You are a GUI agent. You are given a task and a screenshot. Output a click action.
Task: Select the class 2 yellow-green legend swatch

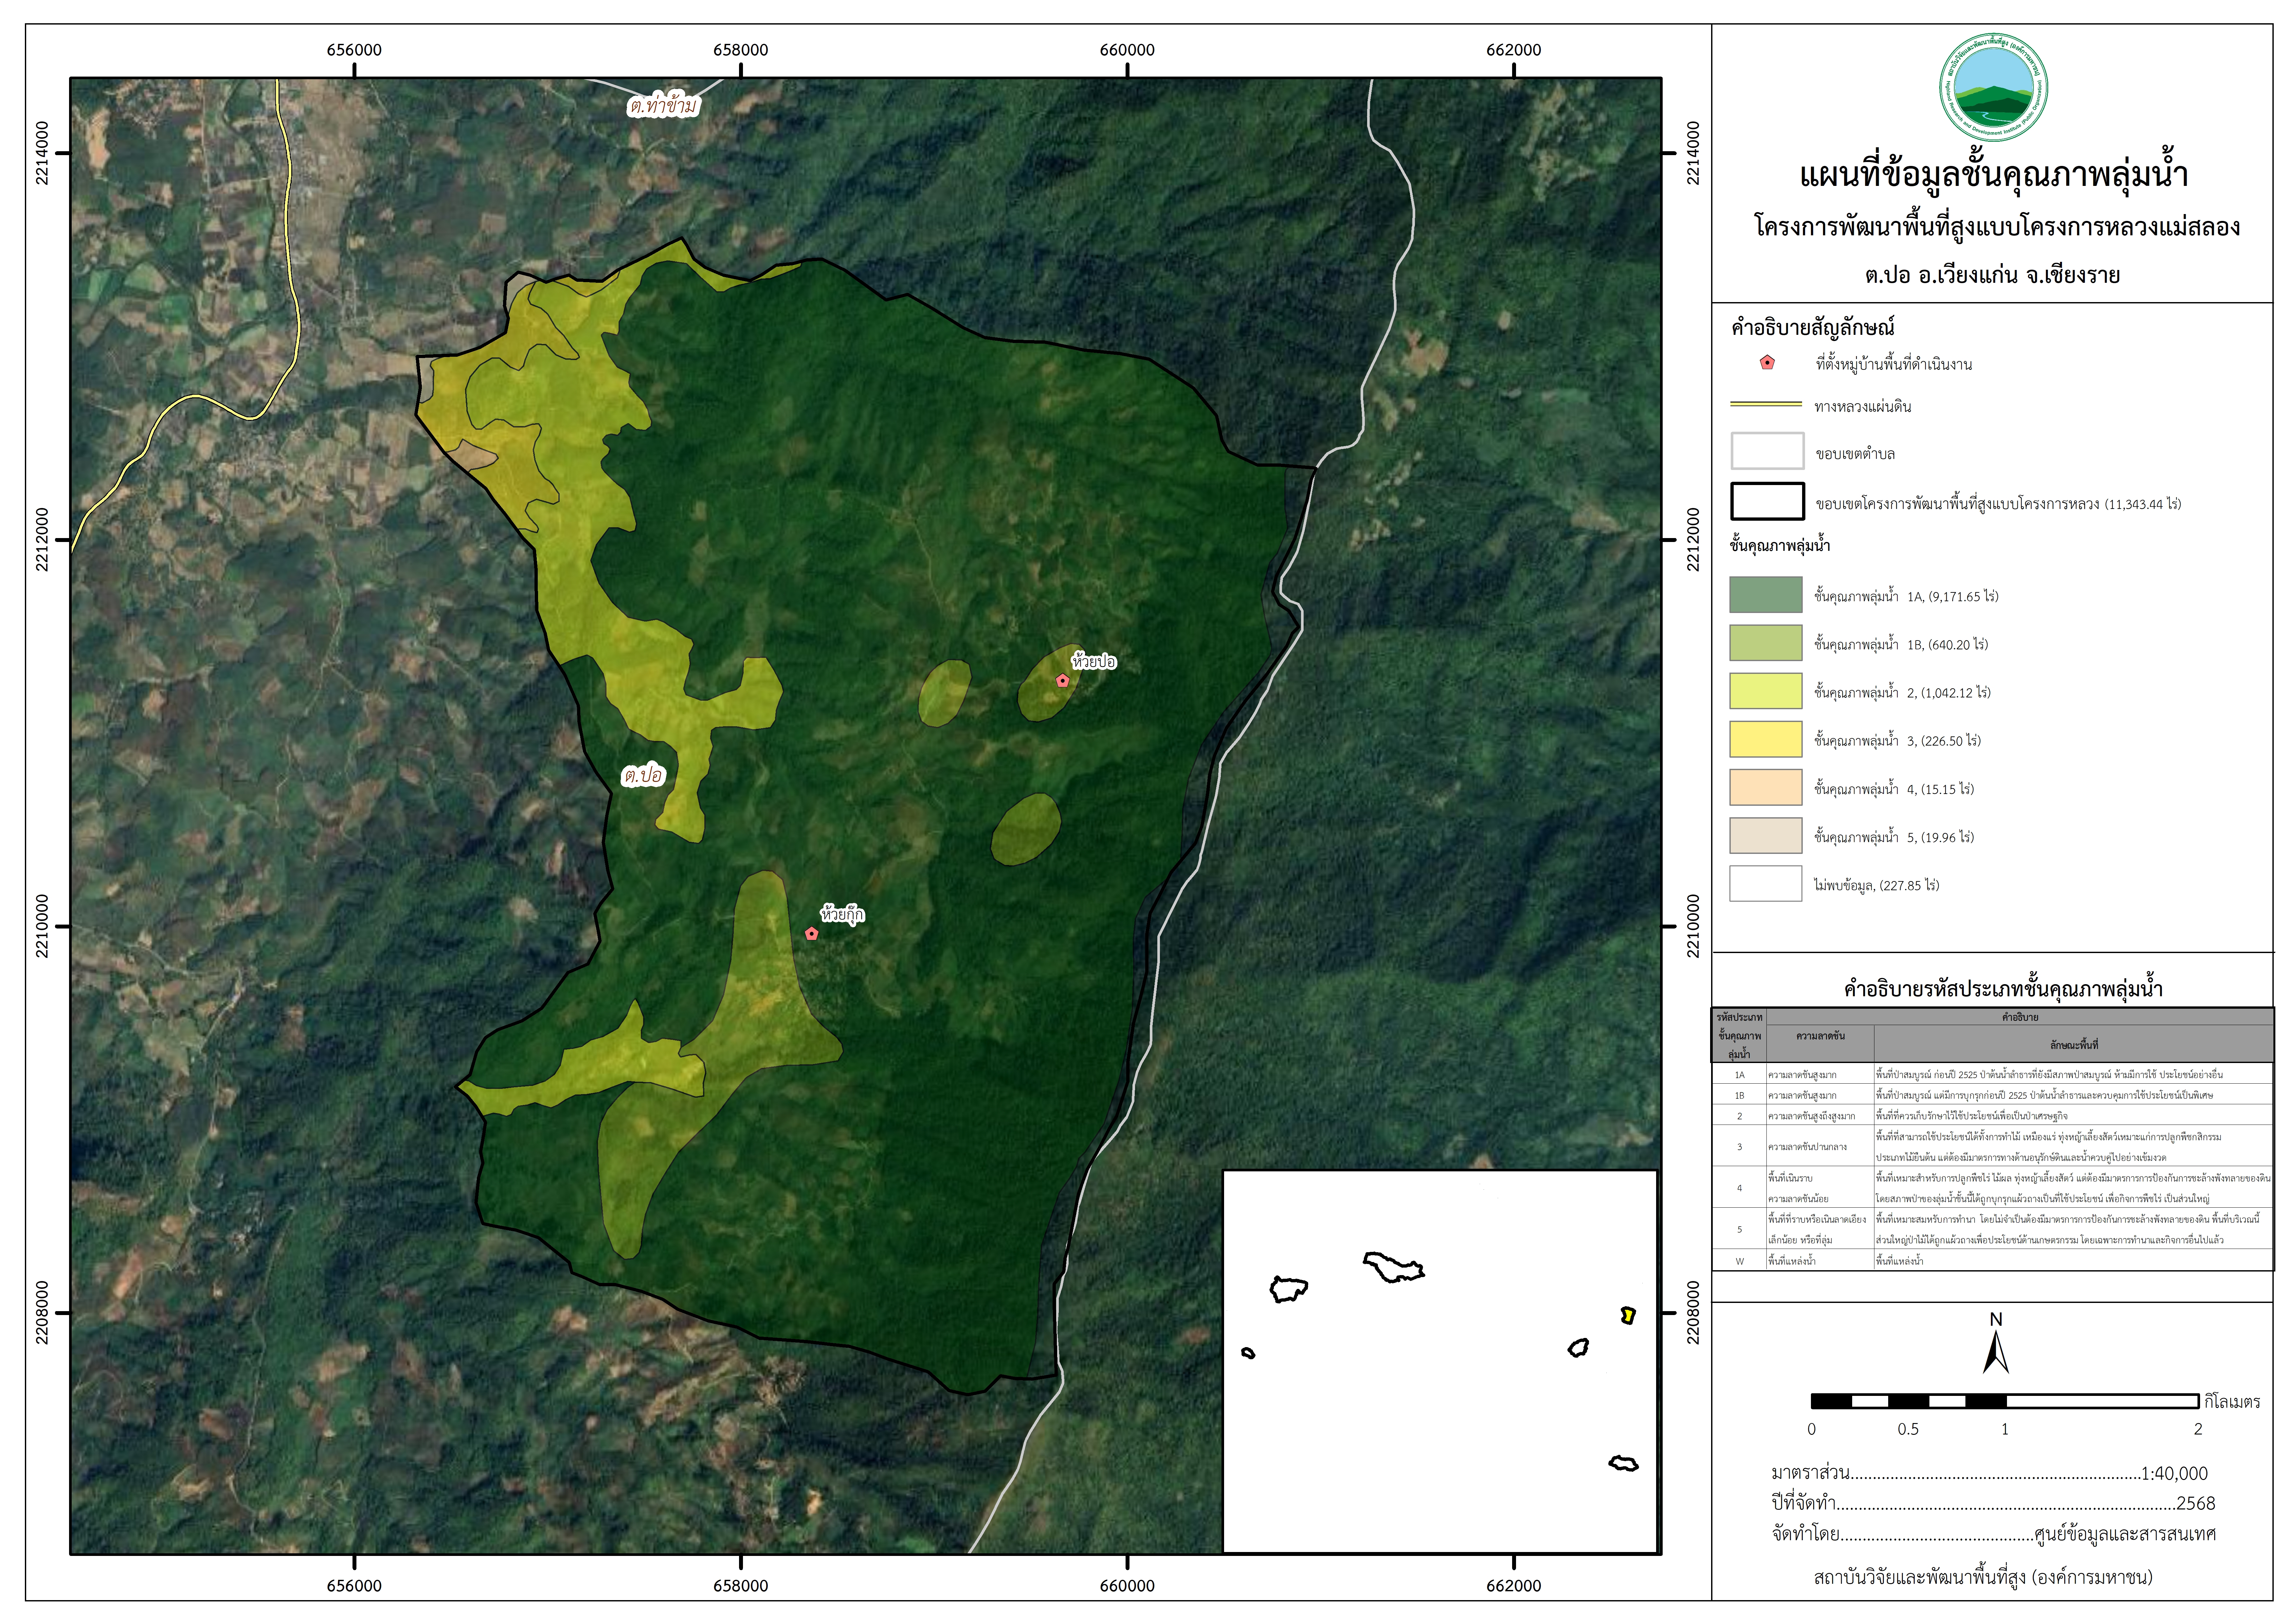[x=1766, y=691]
